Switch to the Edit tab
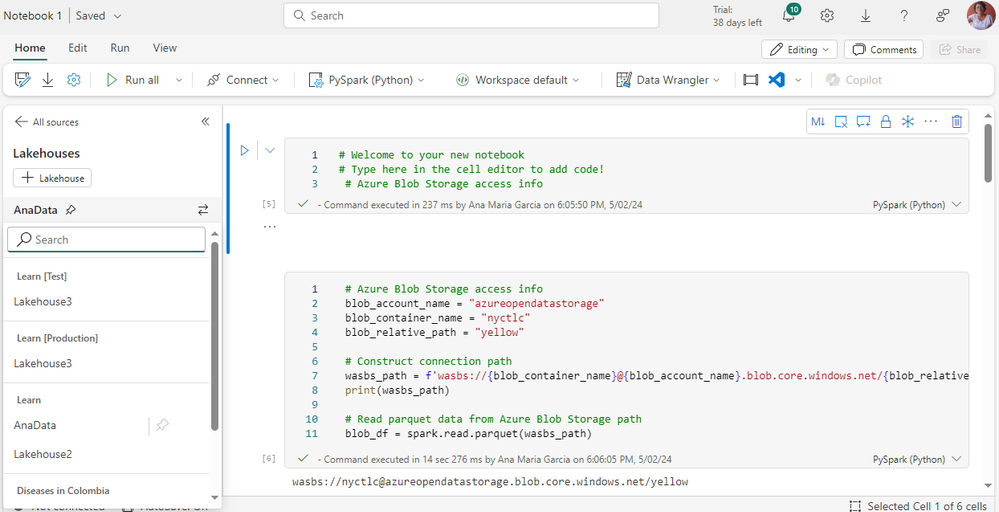Image resolution: width=999 pixels, height=512 pixels. click(x=78, y=48)
